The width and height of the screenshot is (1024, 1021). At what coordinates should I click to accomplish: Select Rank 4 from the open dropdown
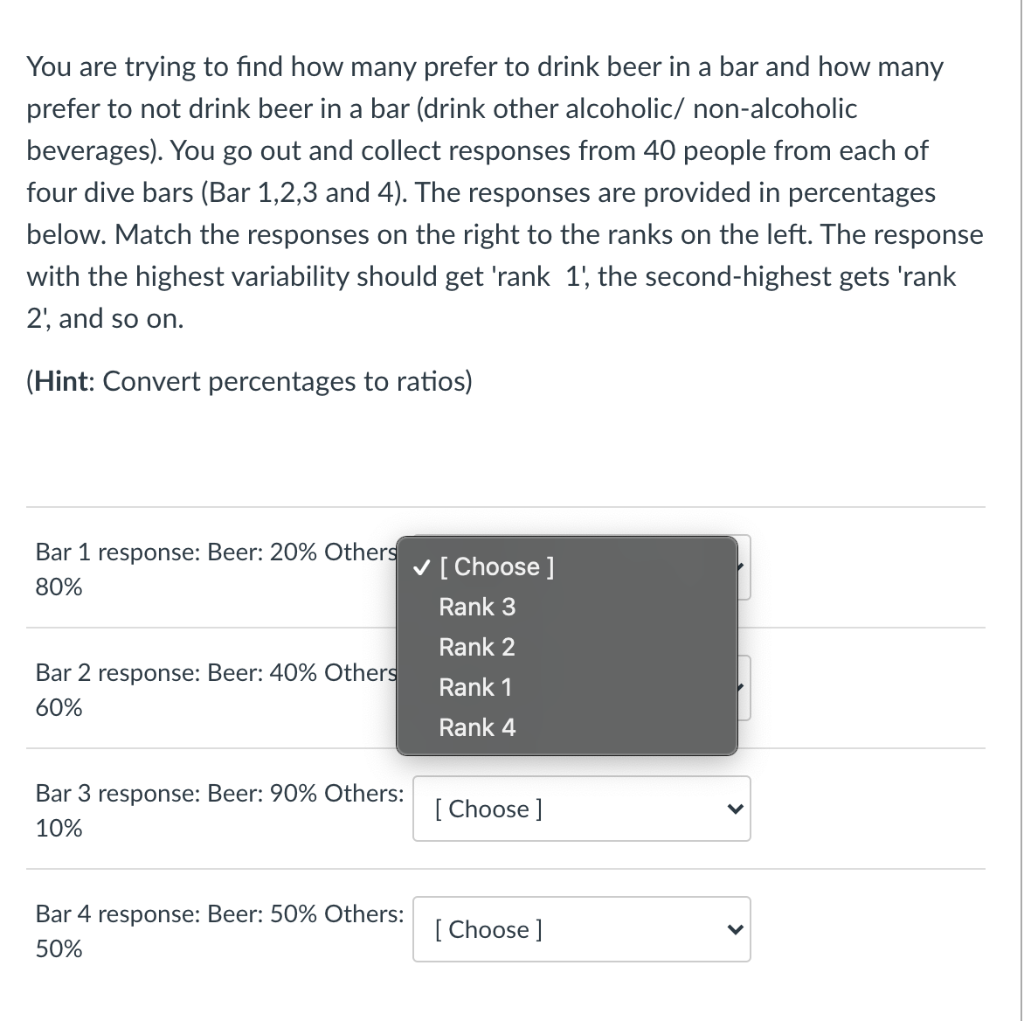click(477, 727)
